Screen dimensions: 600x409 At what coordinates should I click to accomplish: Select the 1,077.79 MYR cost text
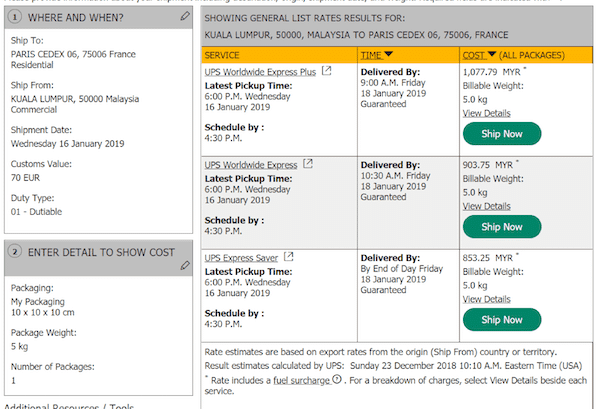[492, 72]
